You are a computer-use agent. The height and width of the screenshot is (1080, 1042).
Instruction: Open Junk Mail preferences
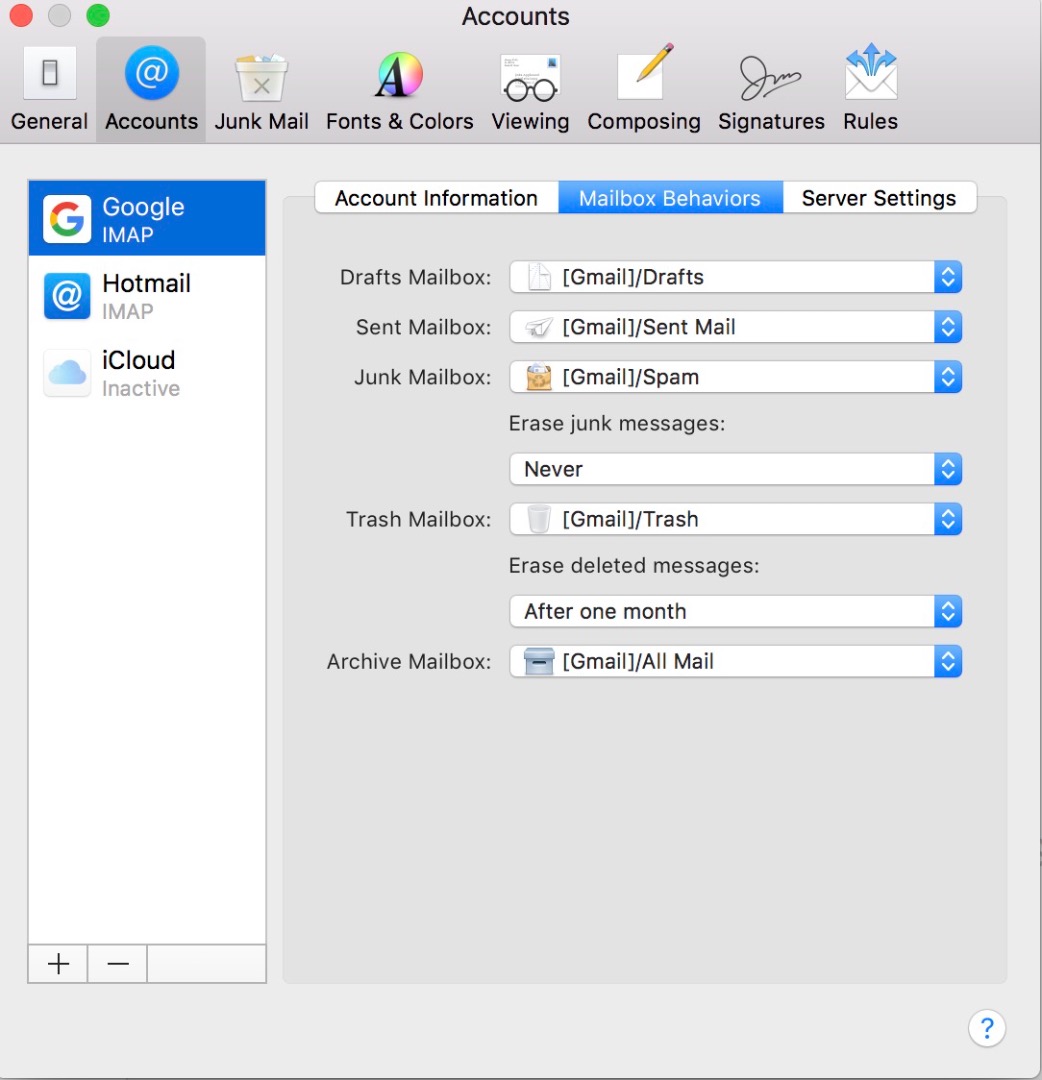pos(261,90)
